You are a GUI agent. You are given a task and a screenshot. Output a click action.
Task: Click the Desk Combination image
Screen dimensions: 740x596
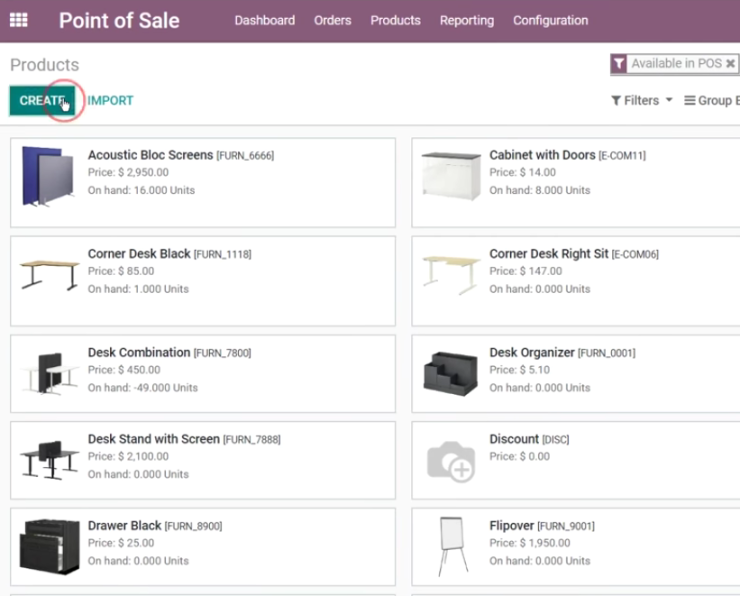click(50, 373)
